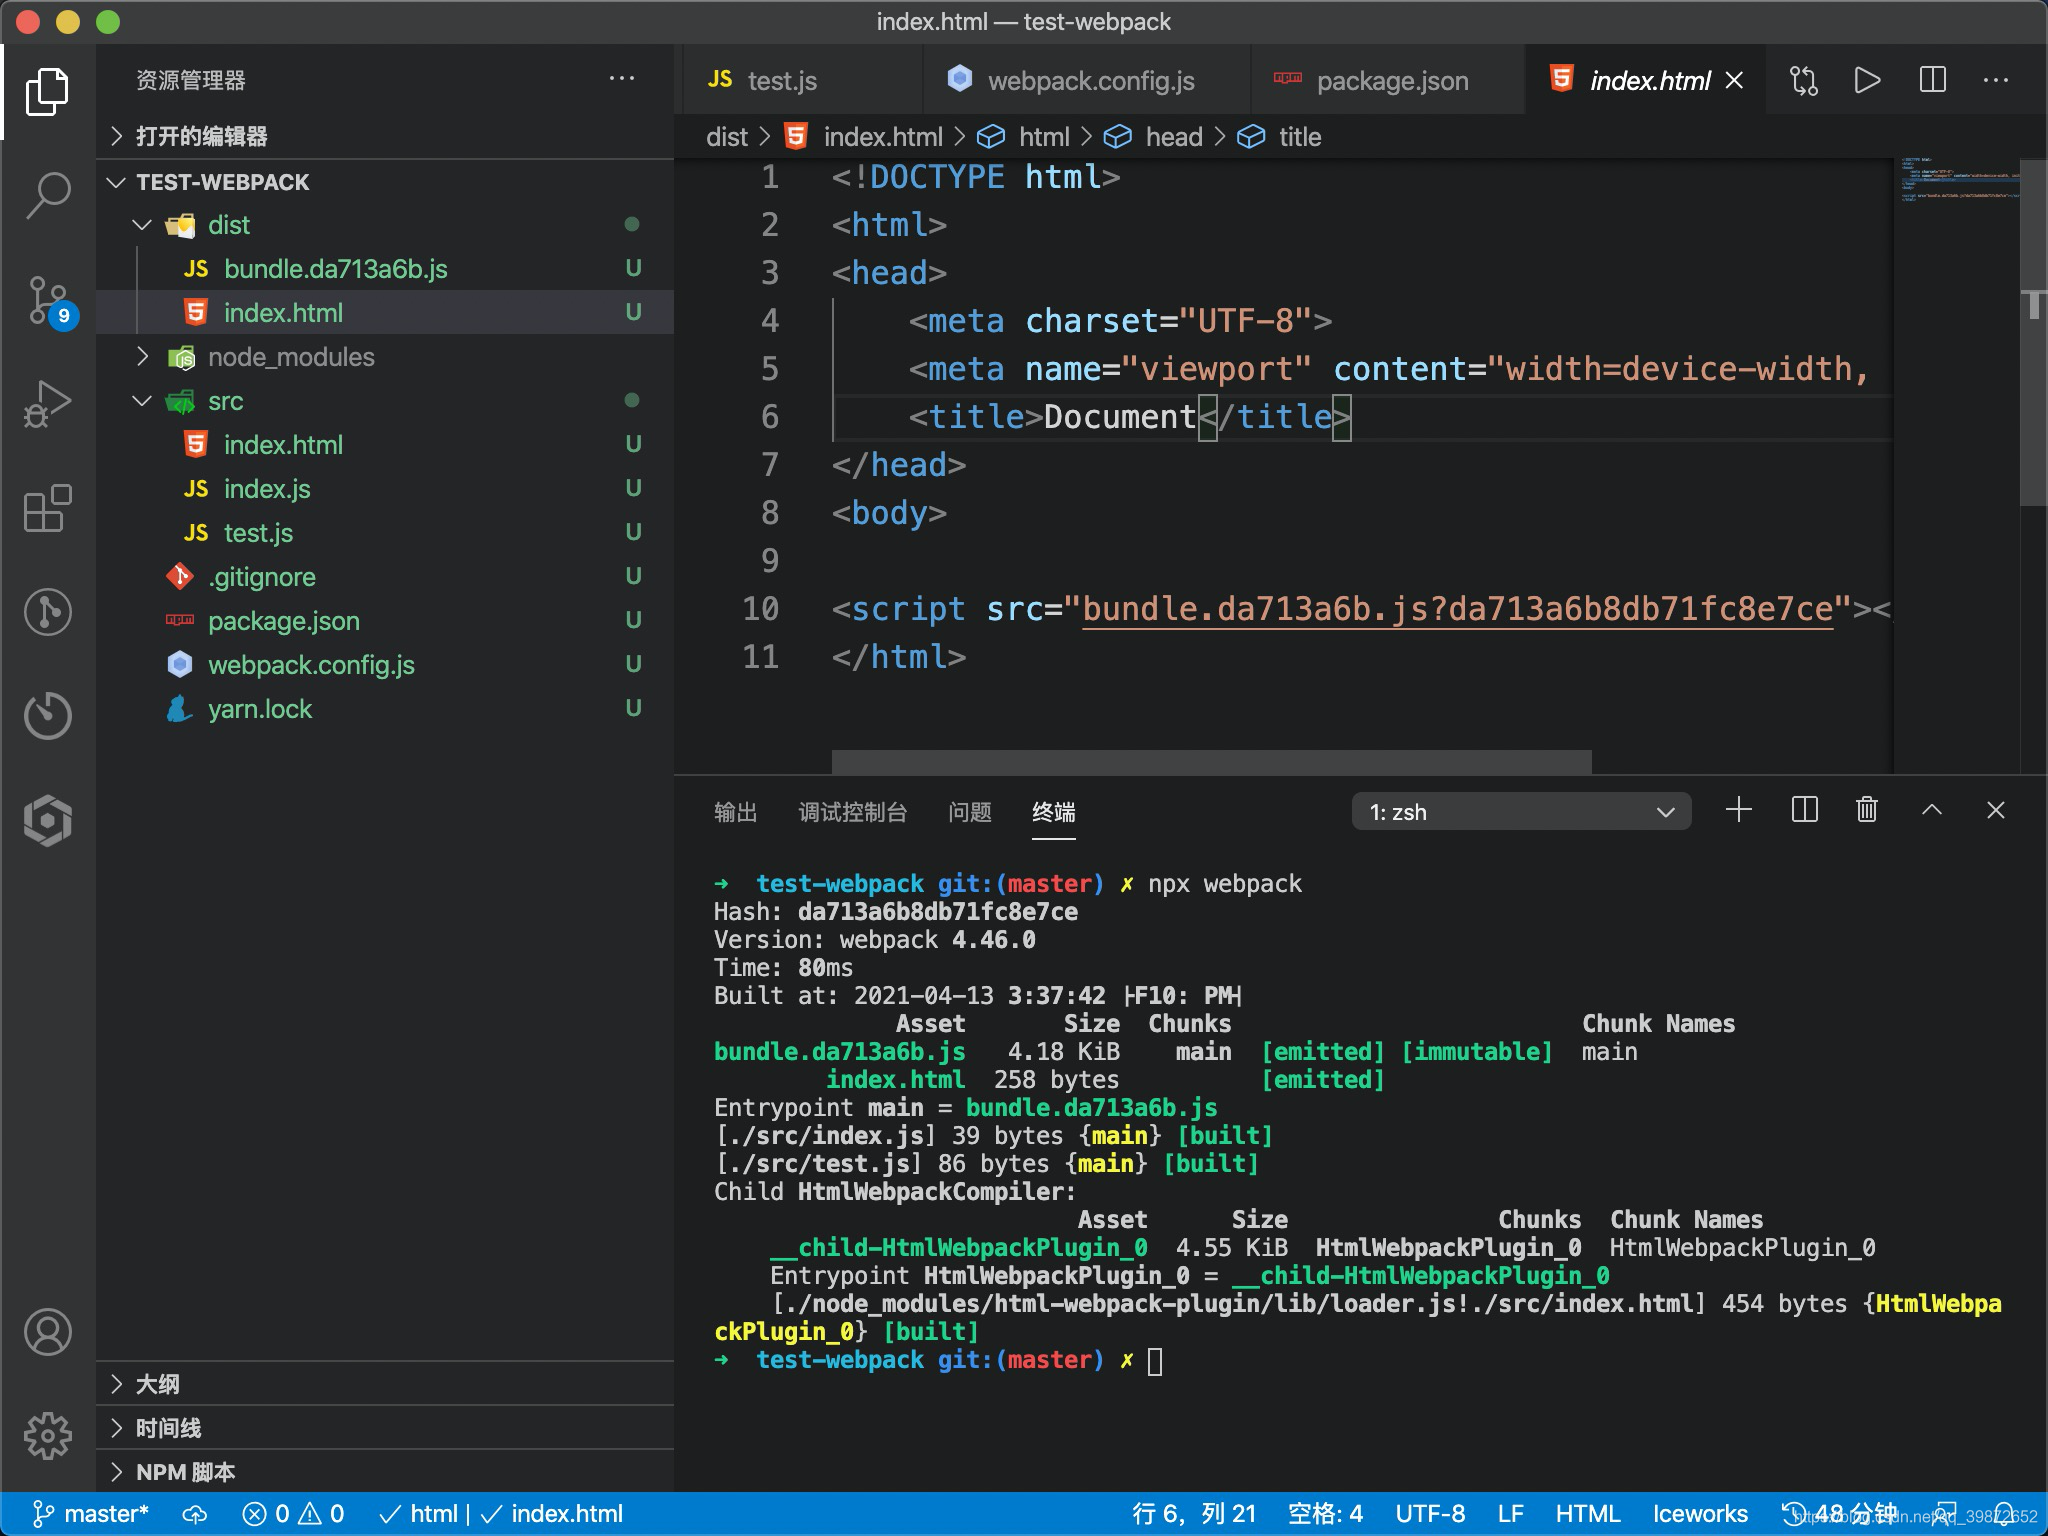Screen dimensions: 2048x1536
Task: Close the terminal panel
Action: point(1996,810)
